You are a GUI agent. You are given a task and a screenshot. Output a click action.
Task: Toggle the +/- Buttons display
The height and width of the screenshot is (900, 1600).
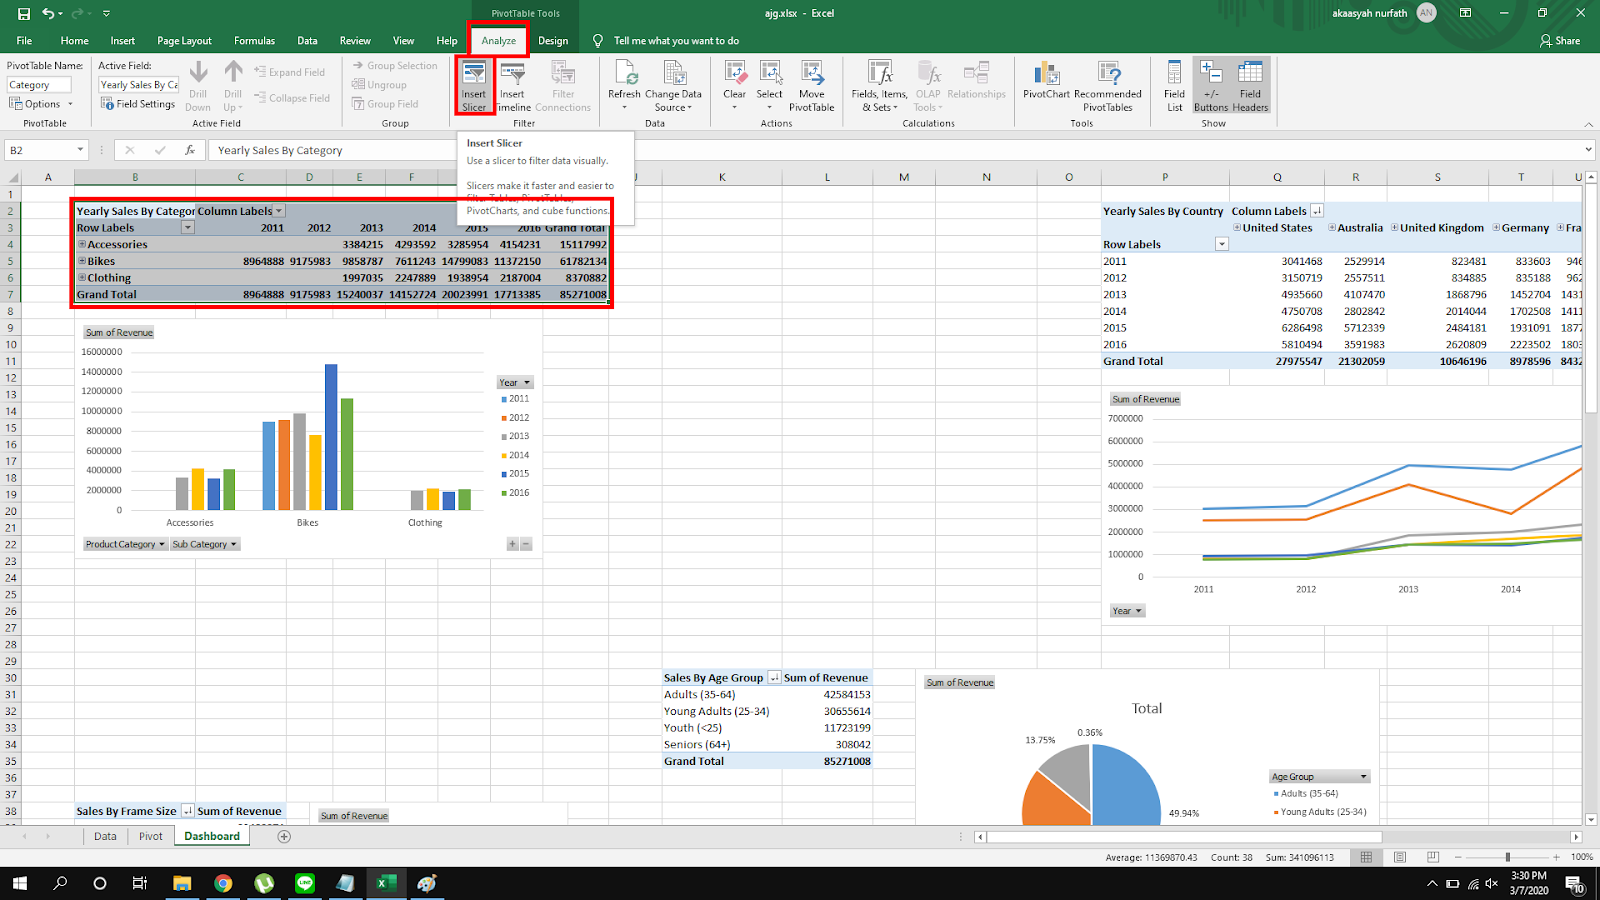pos(1210,85)
